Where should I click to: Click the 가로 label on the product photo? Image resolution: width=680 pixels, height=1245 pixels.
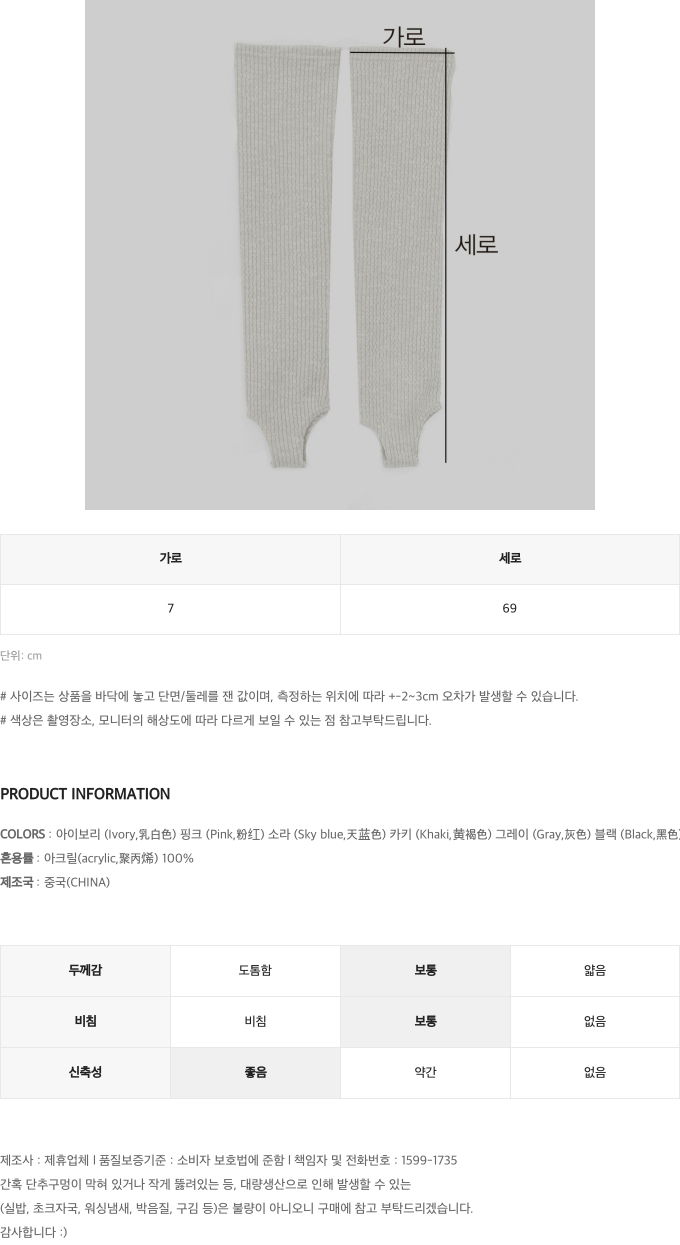403,37
